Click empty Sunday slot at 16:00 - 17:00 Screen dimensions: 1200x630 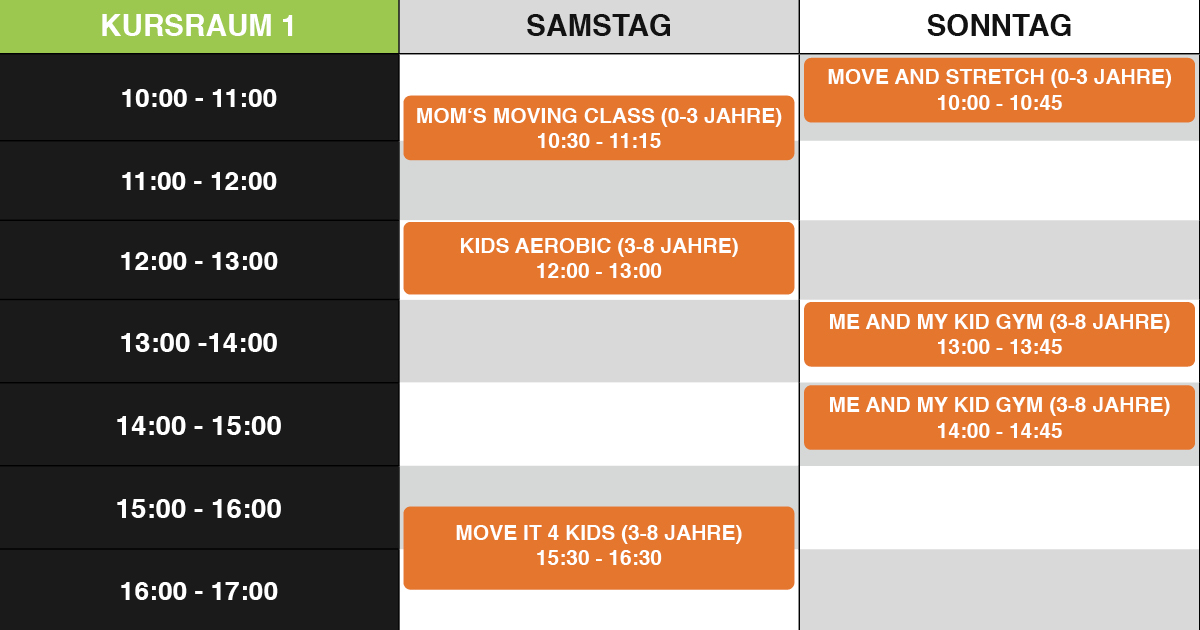coord(1000,590)
